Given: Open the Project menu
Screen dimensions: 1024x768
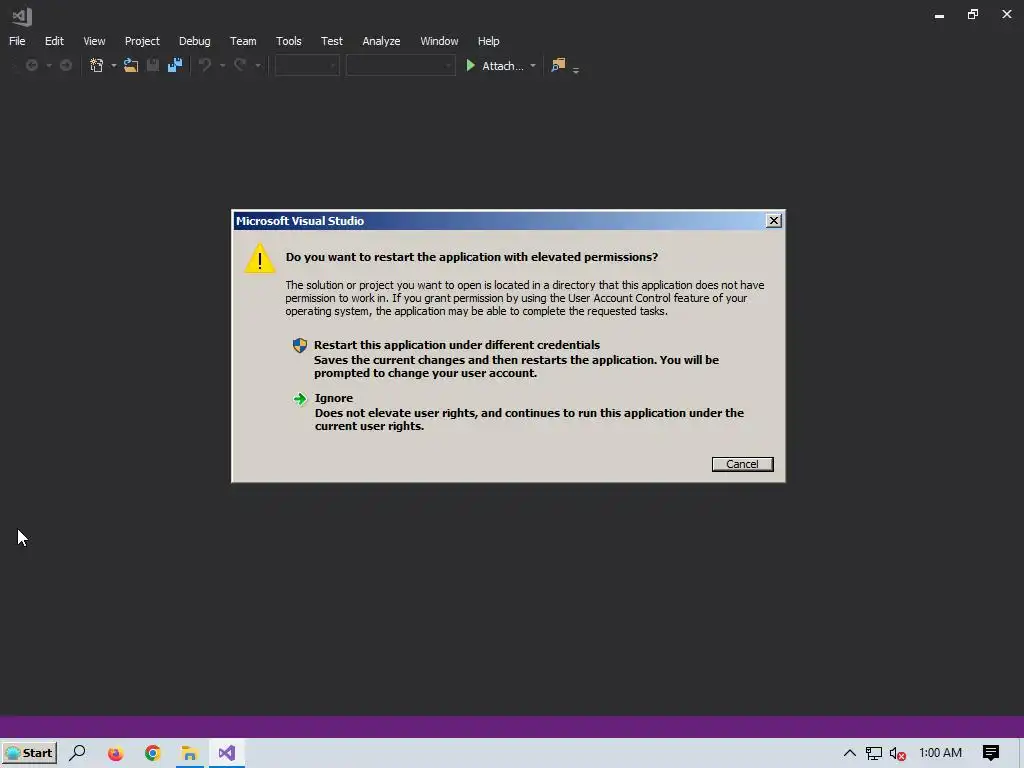Looking at the screenshot, I should pyautogui.click(x=142, y=41).
